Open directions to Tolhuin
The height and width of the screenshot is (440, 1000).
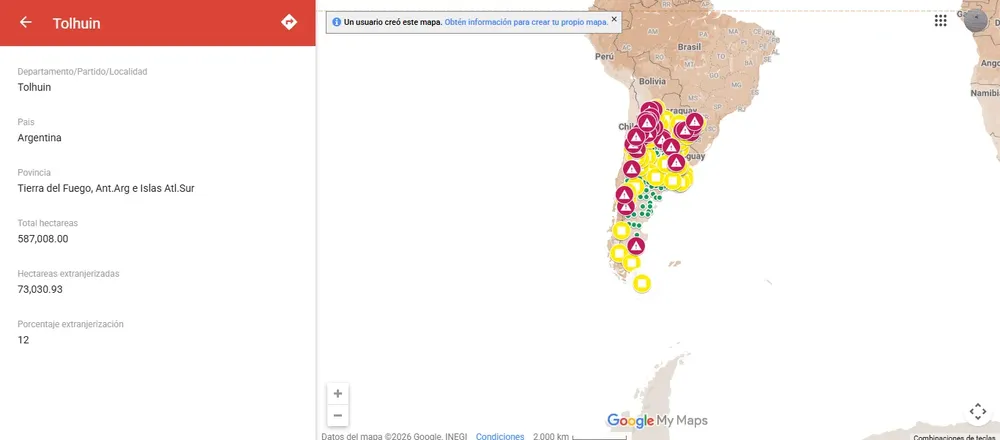[289, 22]
